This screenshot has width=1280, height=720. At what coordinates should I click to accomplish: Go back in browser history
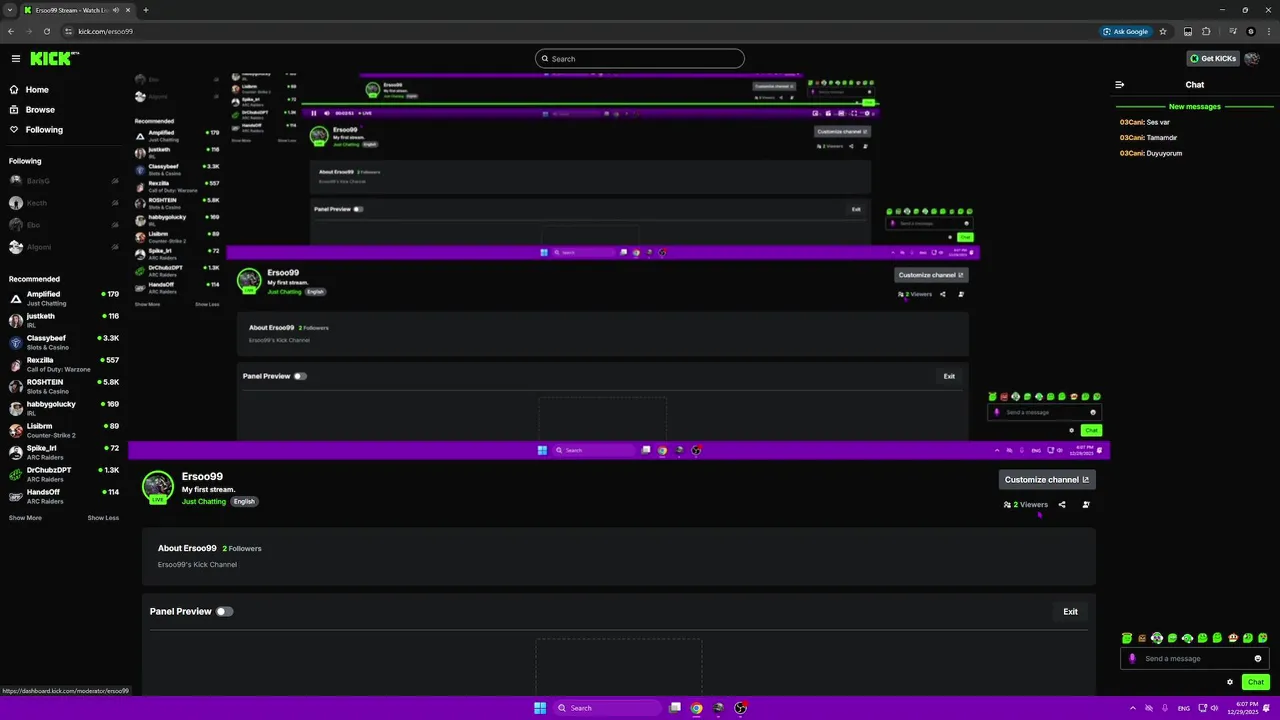10,31
